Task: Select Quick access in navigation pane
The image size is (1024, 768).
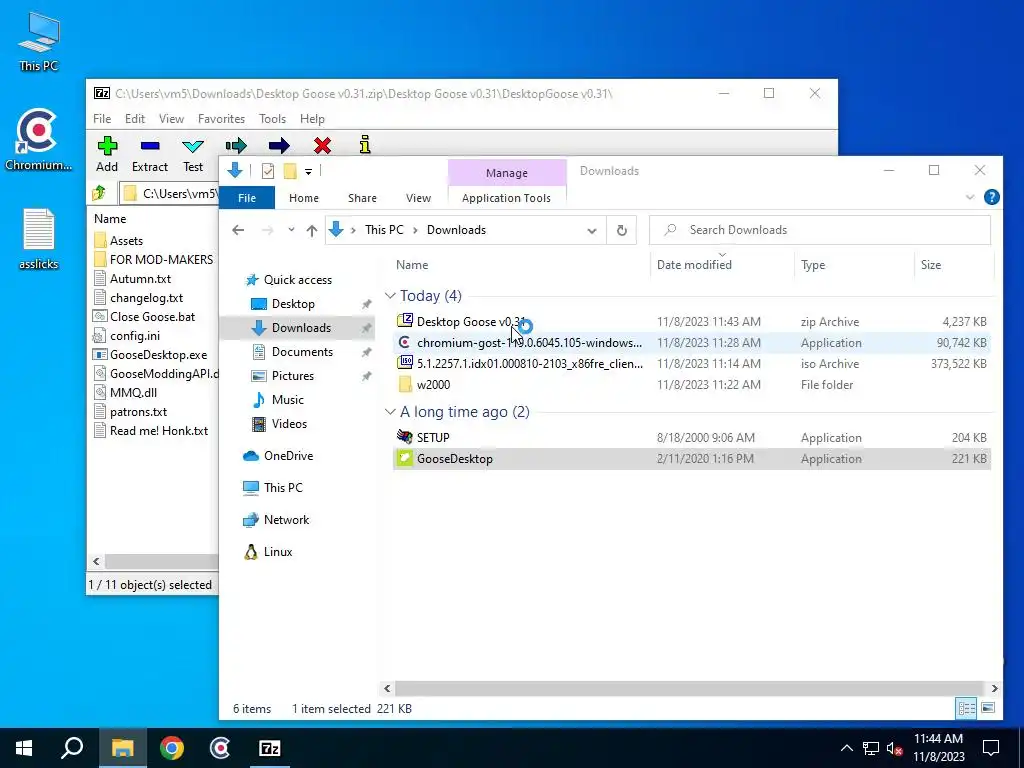Action: click(288, 280)
